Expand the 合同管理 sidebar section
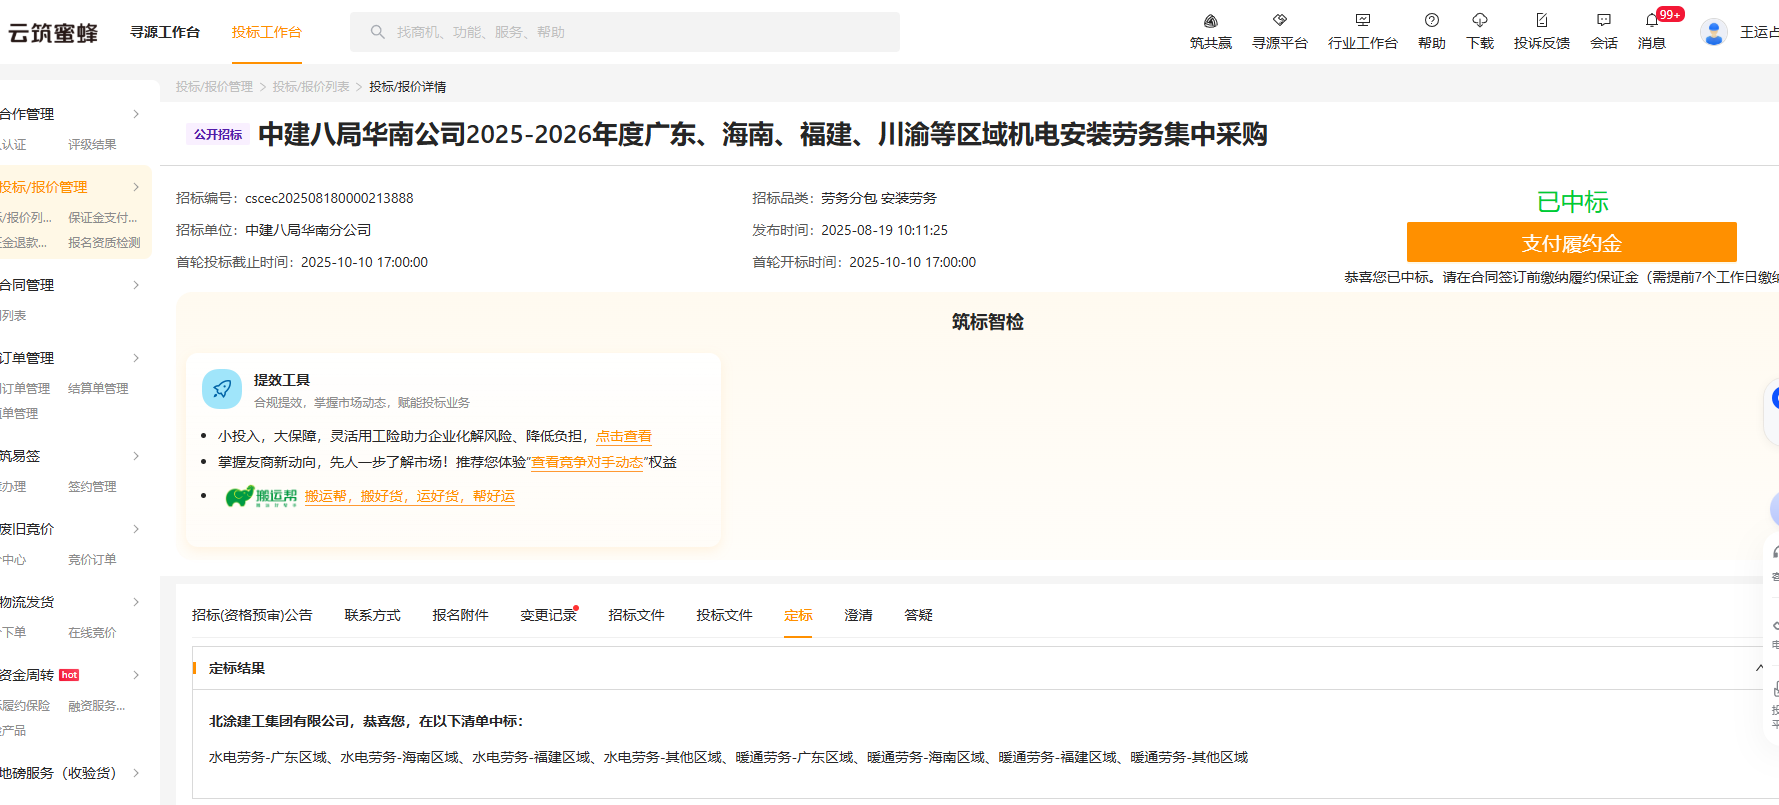1779x805 pixels. coord(136,285)
